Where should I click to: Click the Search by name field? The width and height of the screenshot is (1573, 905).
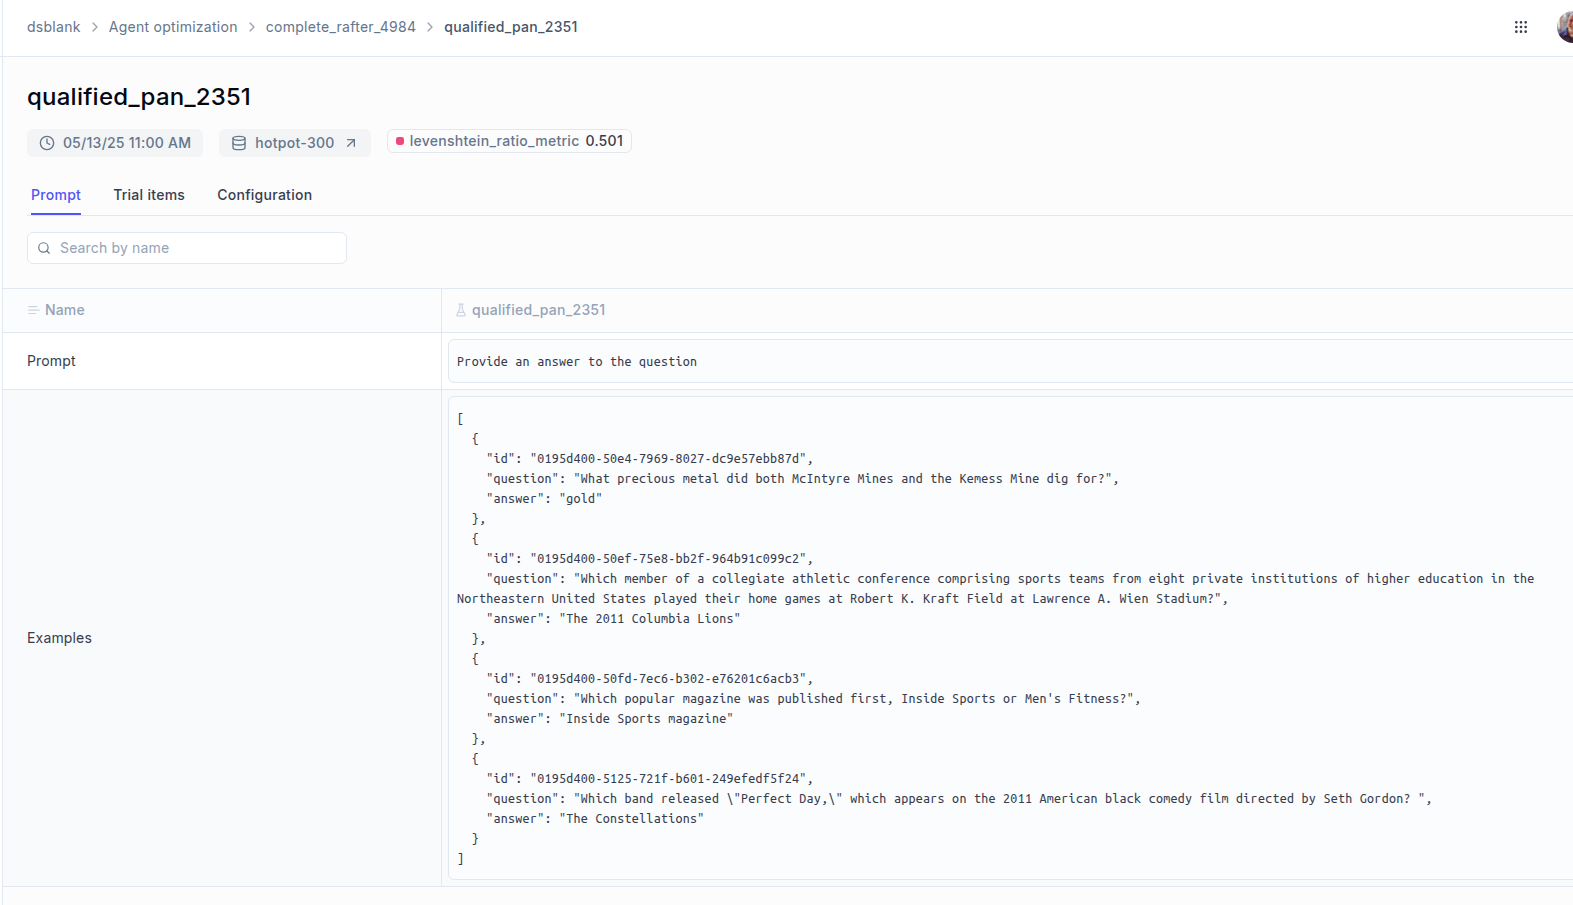(187, 248)
